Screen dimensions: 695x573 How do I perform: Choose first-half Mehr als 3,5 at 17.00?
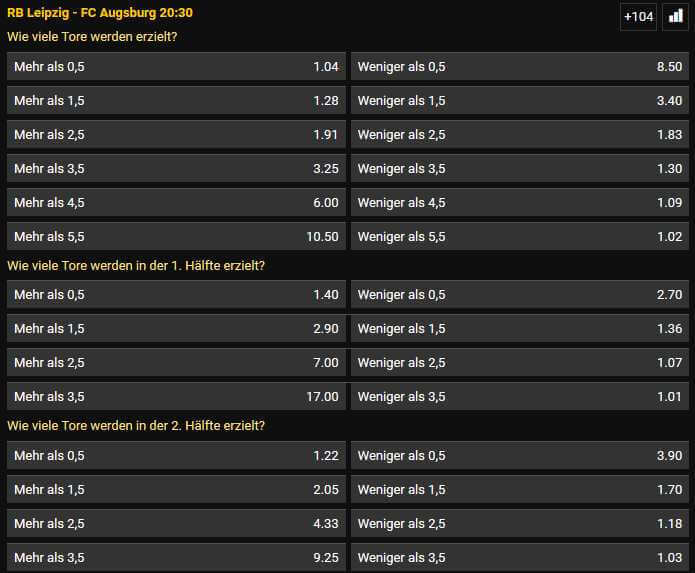[x=176, y=397]
